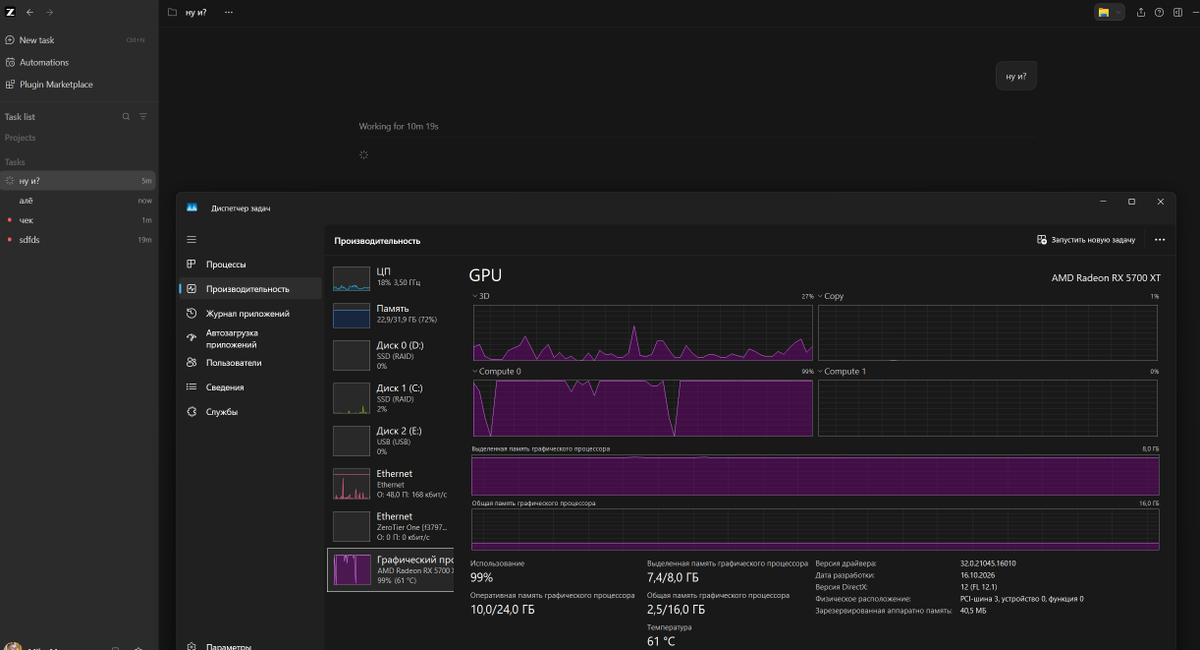Image resolution: width=1200 pixels, height=650 pixels.
Task: Select Диск 2 (E:) USB entry
Action: click(390, 441)
